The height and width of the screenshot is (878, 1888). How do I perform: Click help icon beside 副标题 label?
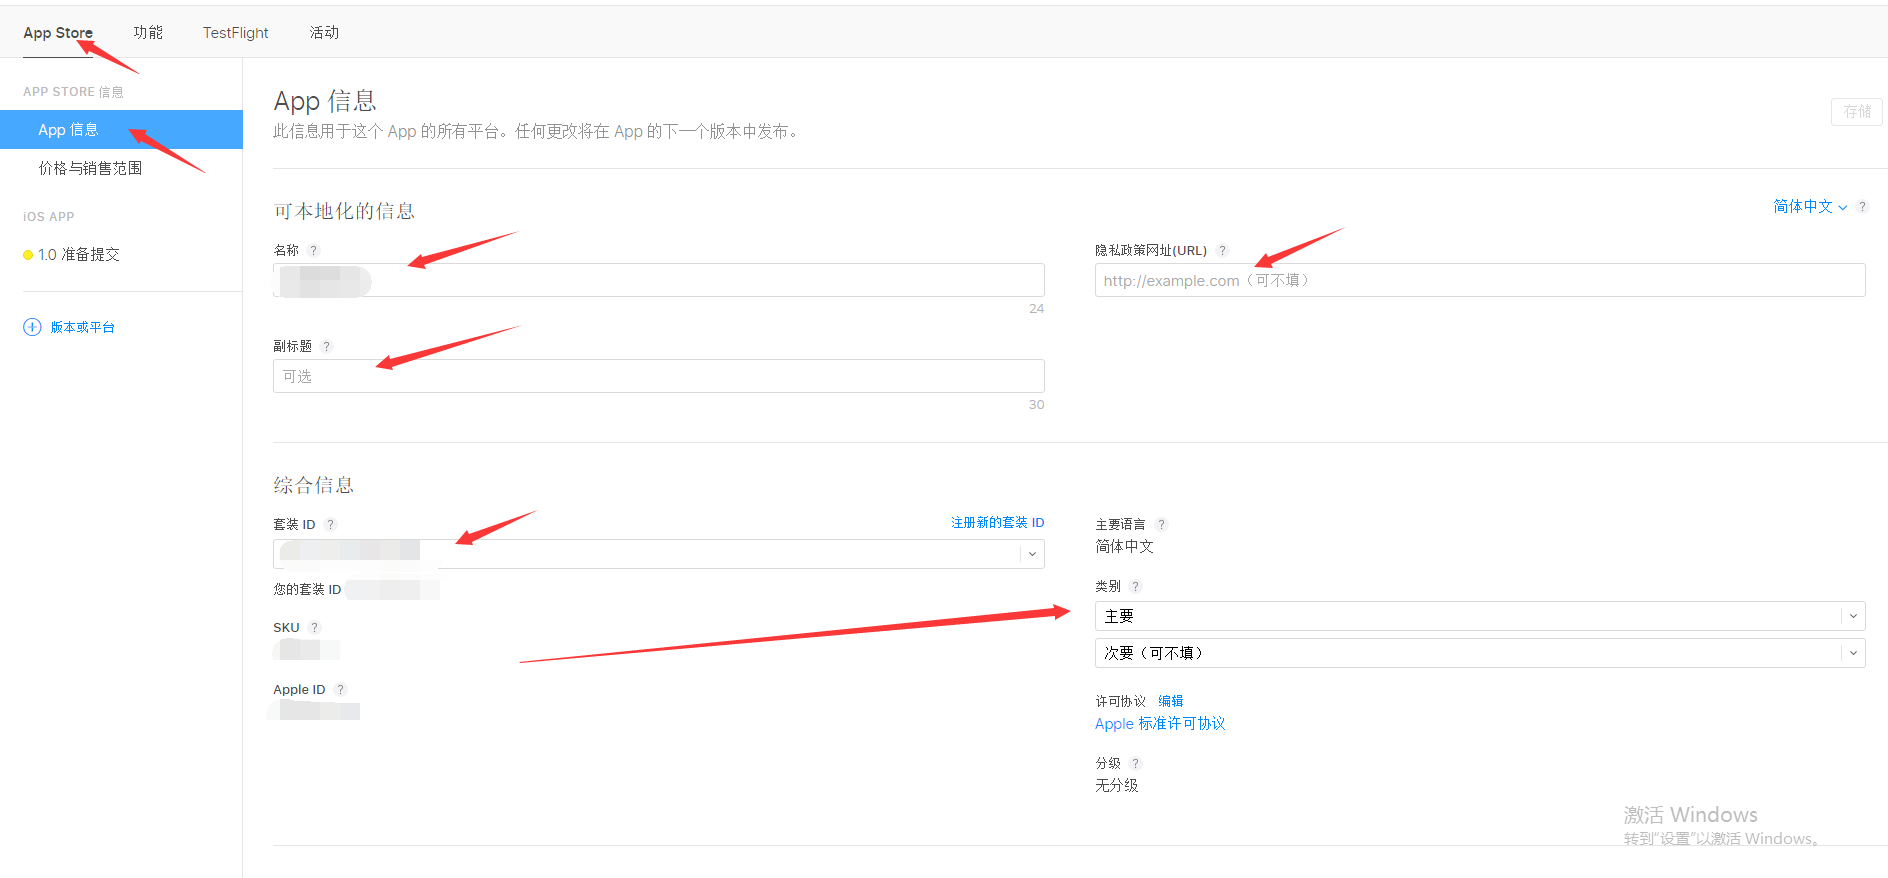pos(326,347)
